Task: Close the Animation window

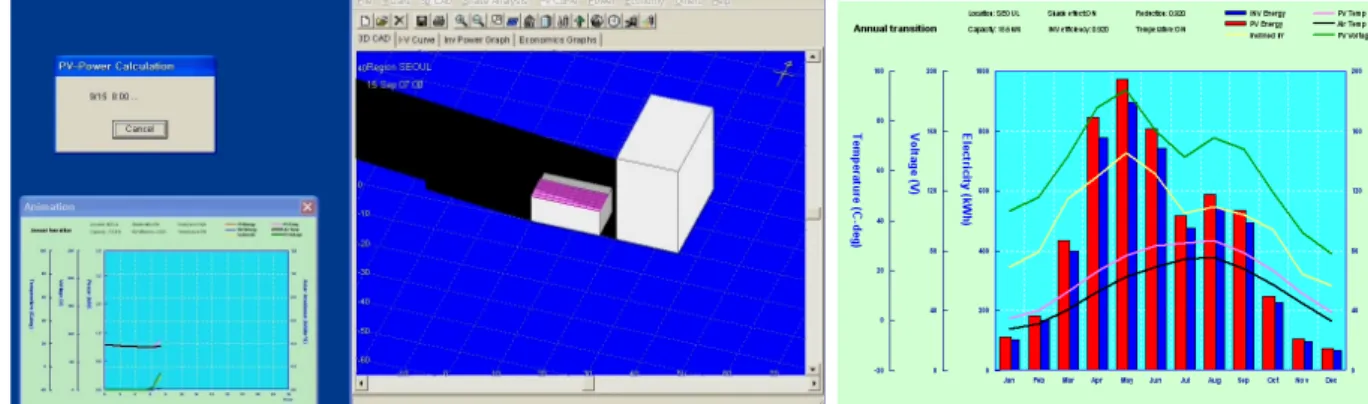Action: (306, 206)
